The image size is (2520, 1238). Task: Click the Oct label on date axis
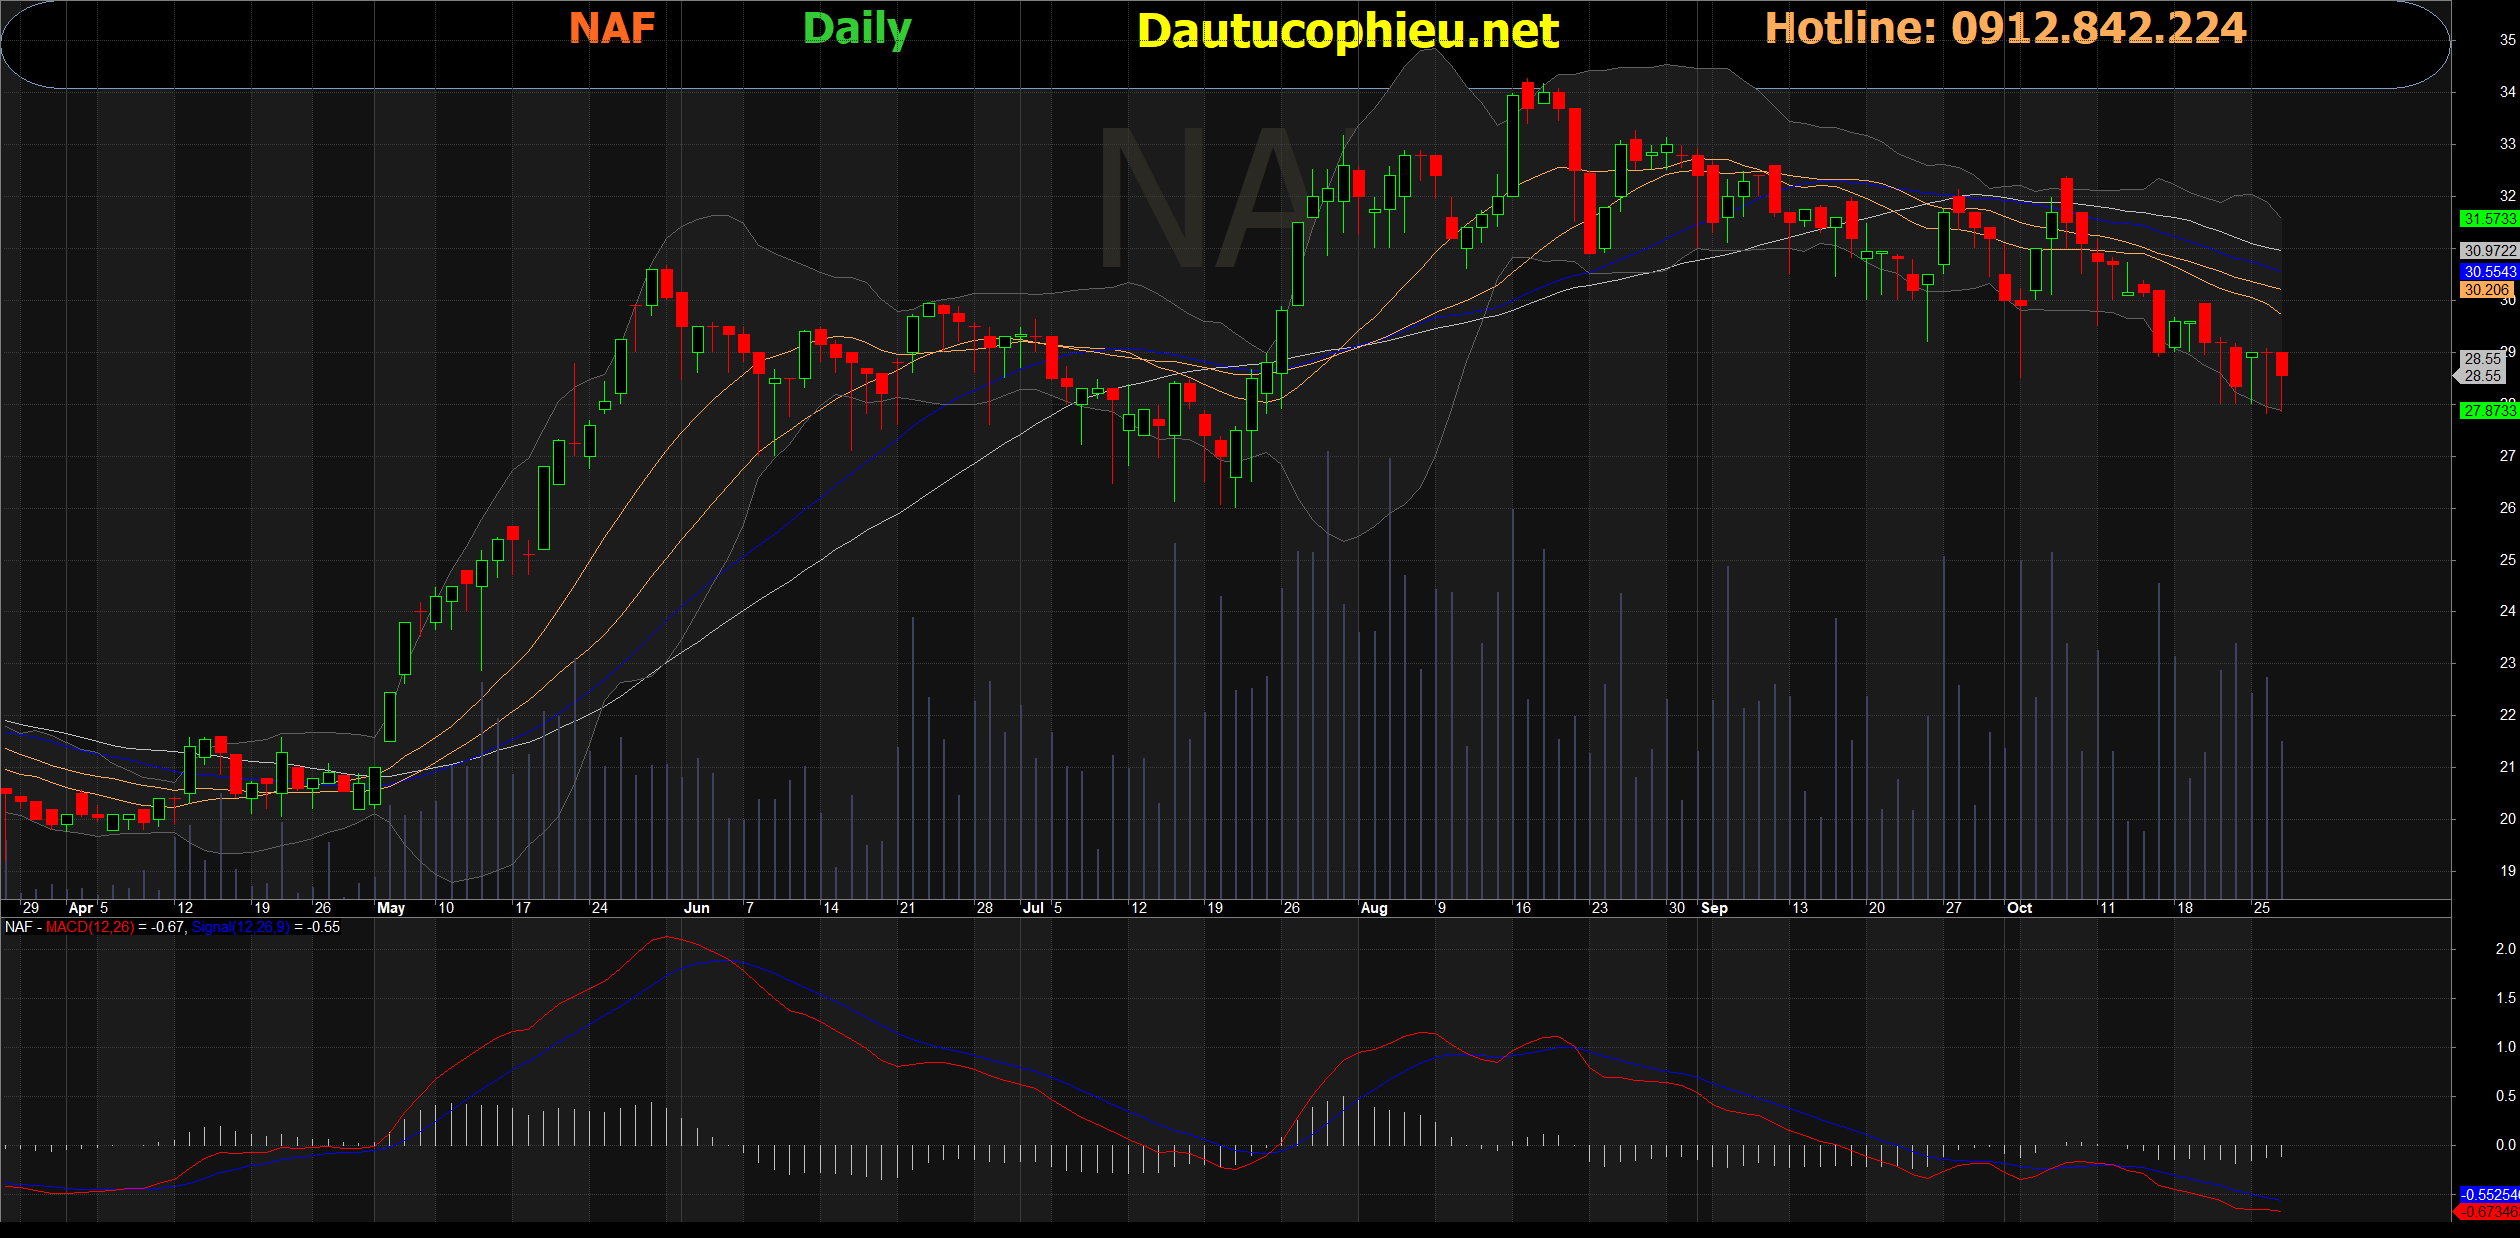coord(2019,908)
